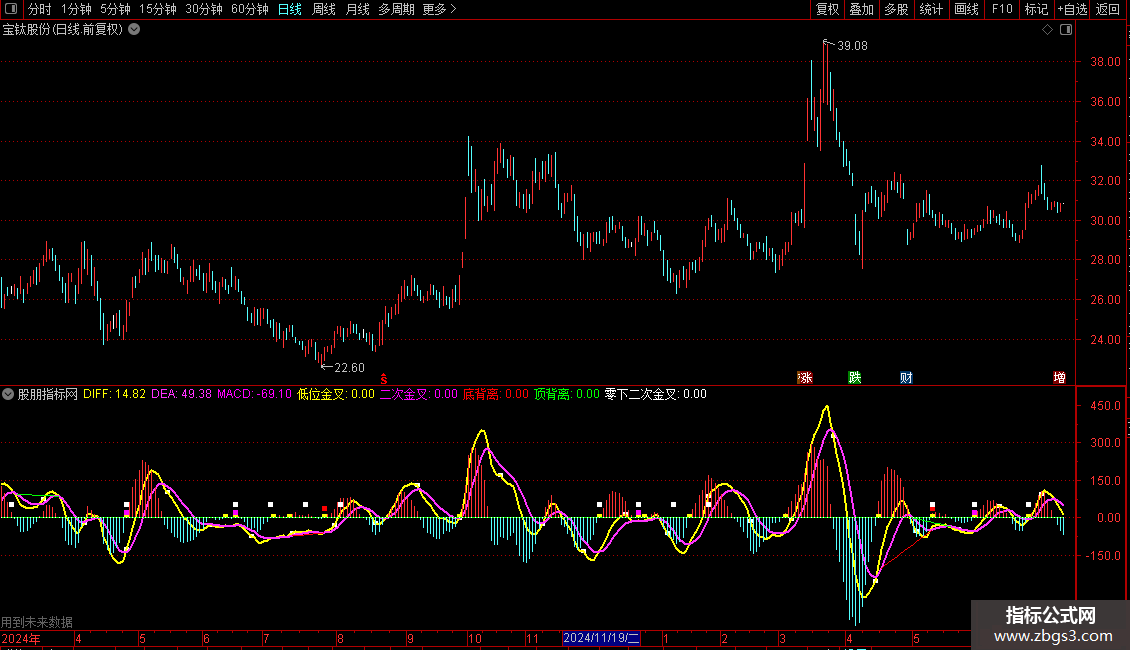Click the 股朋指标网 indicator name
The image size is (1130, 650).
click(48, 394)
